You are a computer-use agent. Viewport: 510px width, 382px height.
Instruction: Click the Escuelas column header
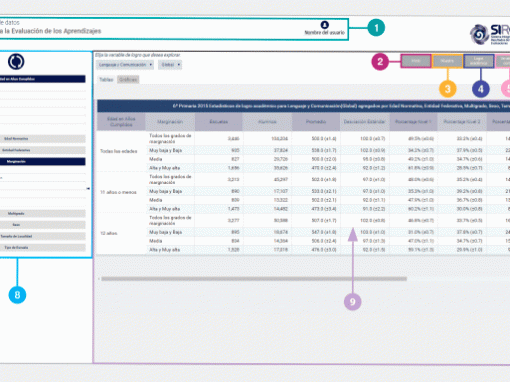click(218, 122)
